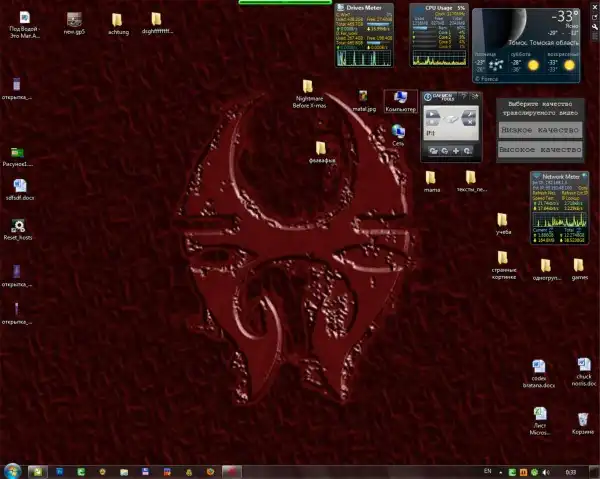Screen dimensions: 600x479
Task: Open the Компьютер desktop icon
Action: 399,98
